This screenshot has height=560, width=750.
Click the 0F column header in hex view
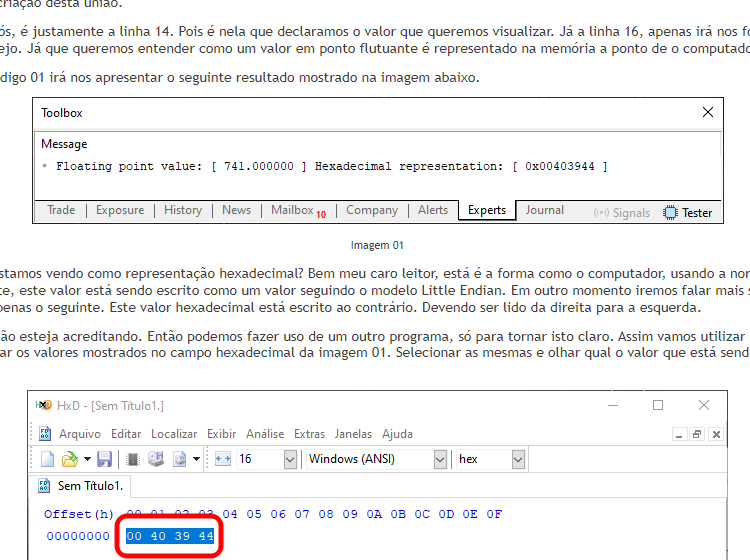494,514
